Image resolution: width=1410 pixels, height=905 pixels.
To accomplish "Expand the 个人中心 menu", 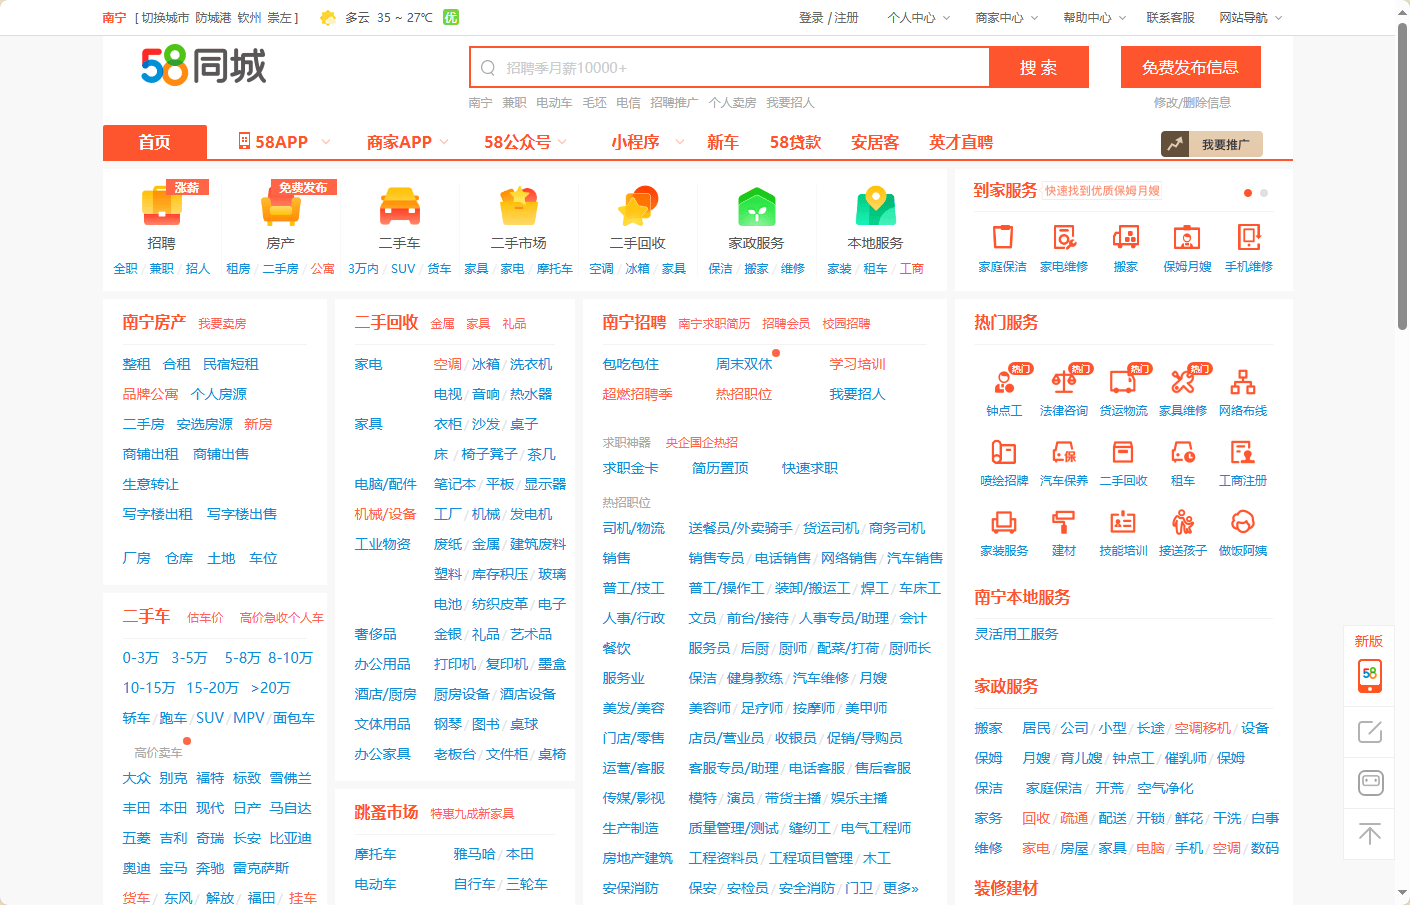I will [x=918, y=18].
